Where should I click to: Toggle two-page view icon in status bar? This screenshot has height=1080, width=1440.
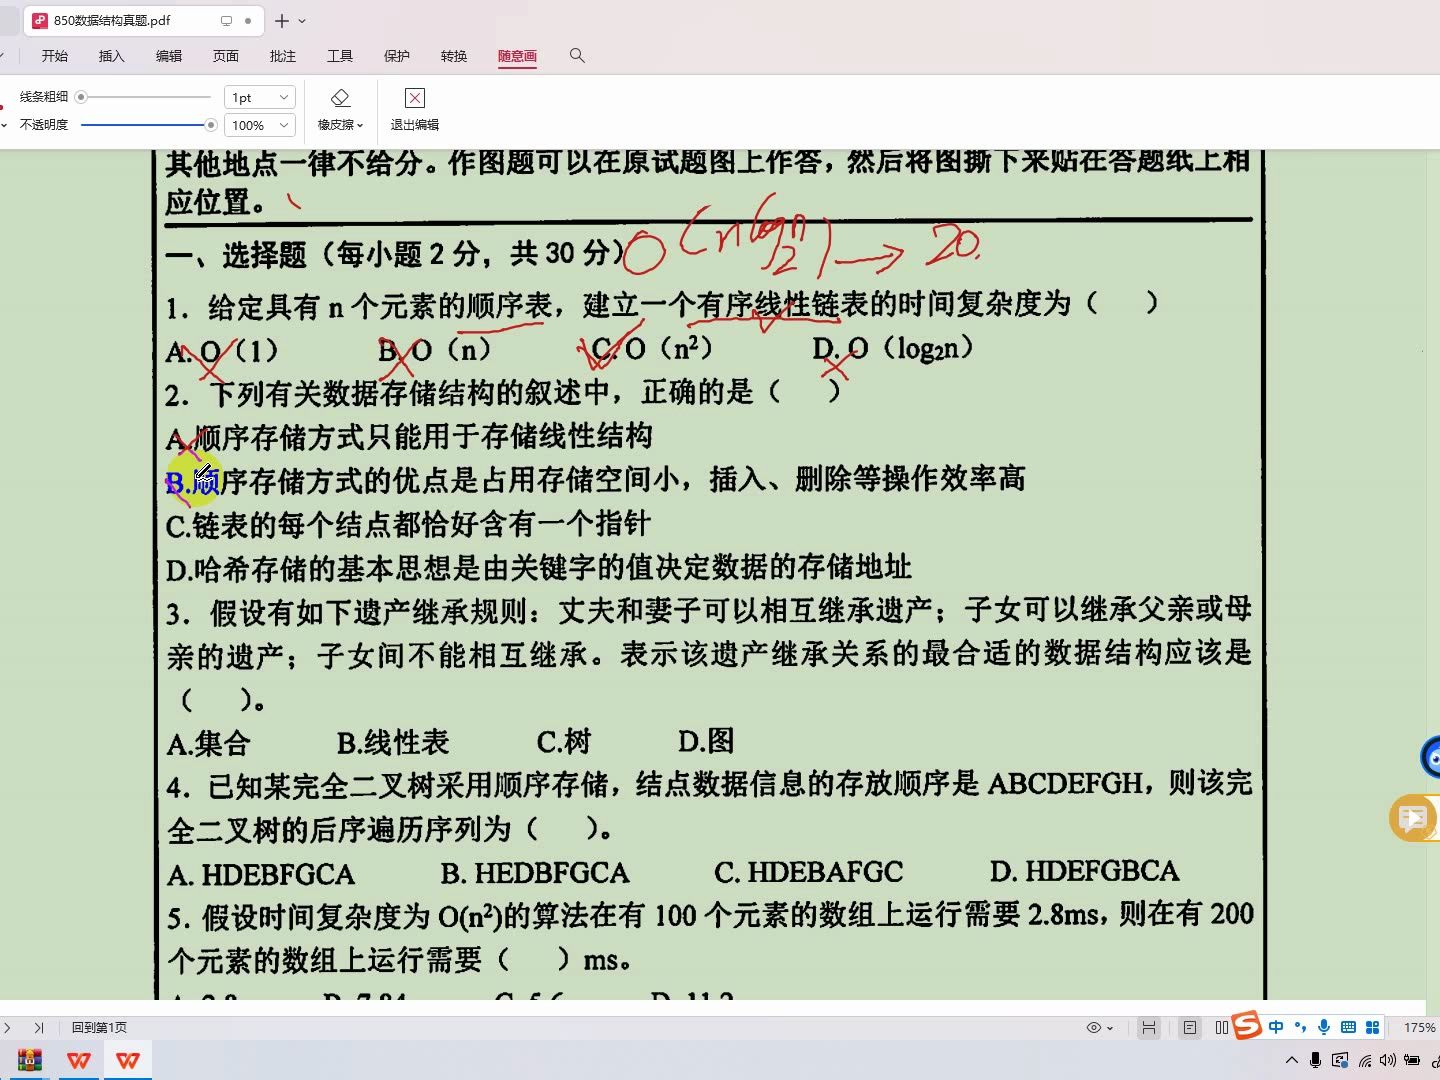[1222, 1028]
